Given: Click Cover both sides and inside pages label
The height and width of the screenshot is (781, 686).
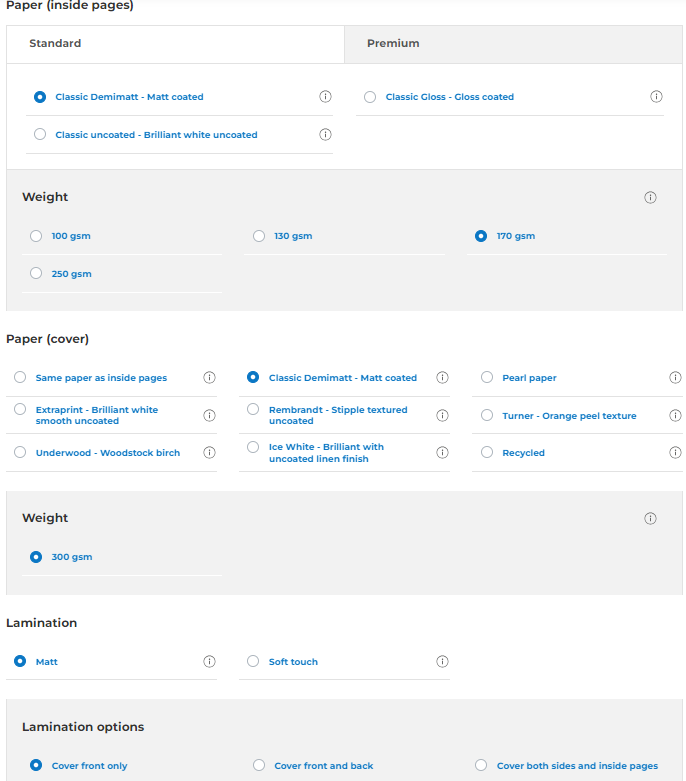Looking at the screenshot, I should 577,766.
